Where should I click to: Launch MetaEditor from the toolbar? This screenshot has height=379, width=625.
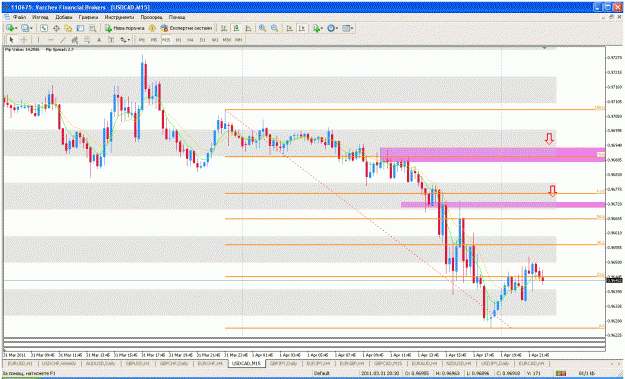(152, 28)
